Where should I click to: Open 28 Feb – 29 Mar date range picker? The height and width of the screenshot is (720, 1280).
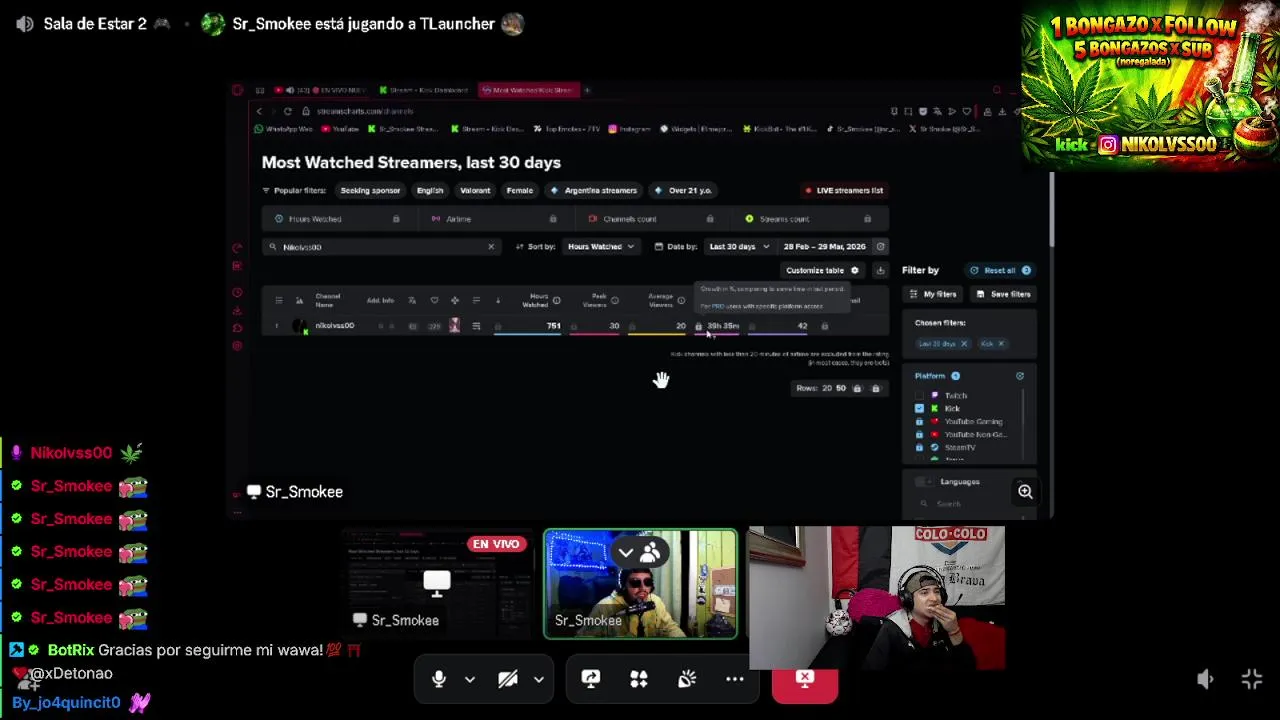pyautogui.click(x=825, y=246)
